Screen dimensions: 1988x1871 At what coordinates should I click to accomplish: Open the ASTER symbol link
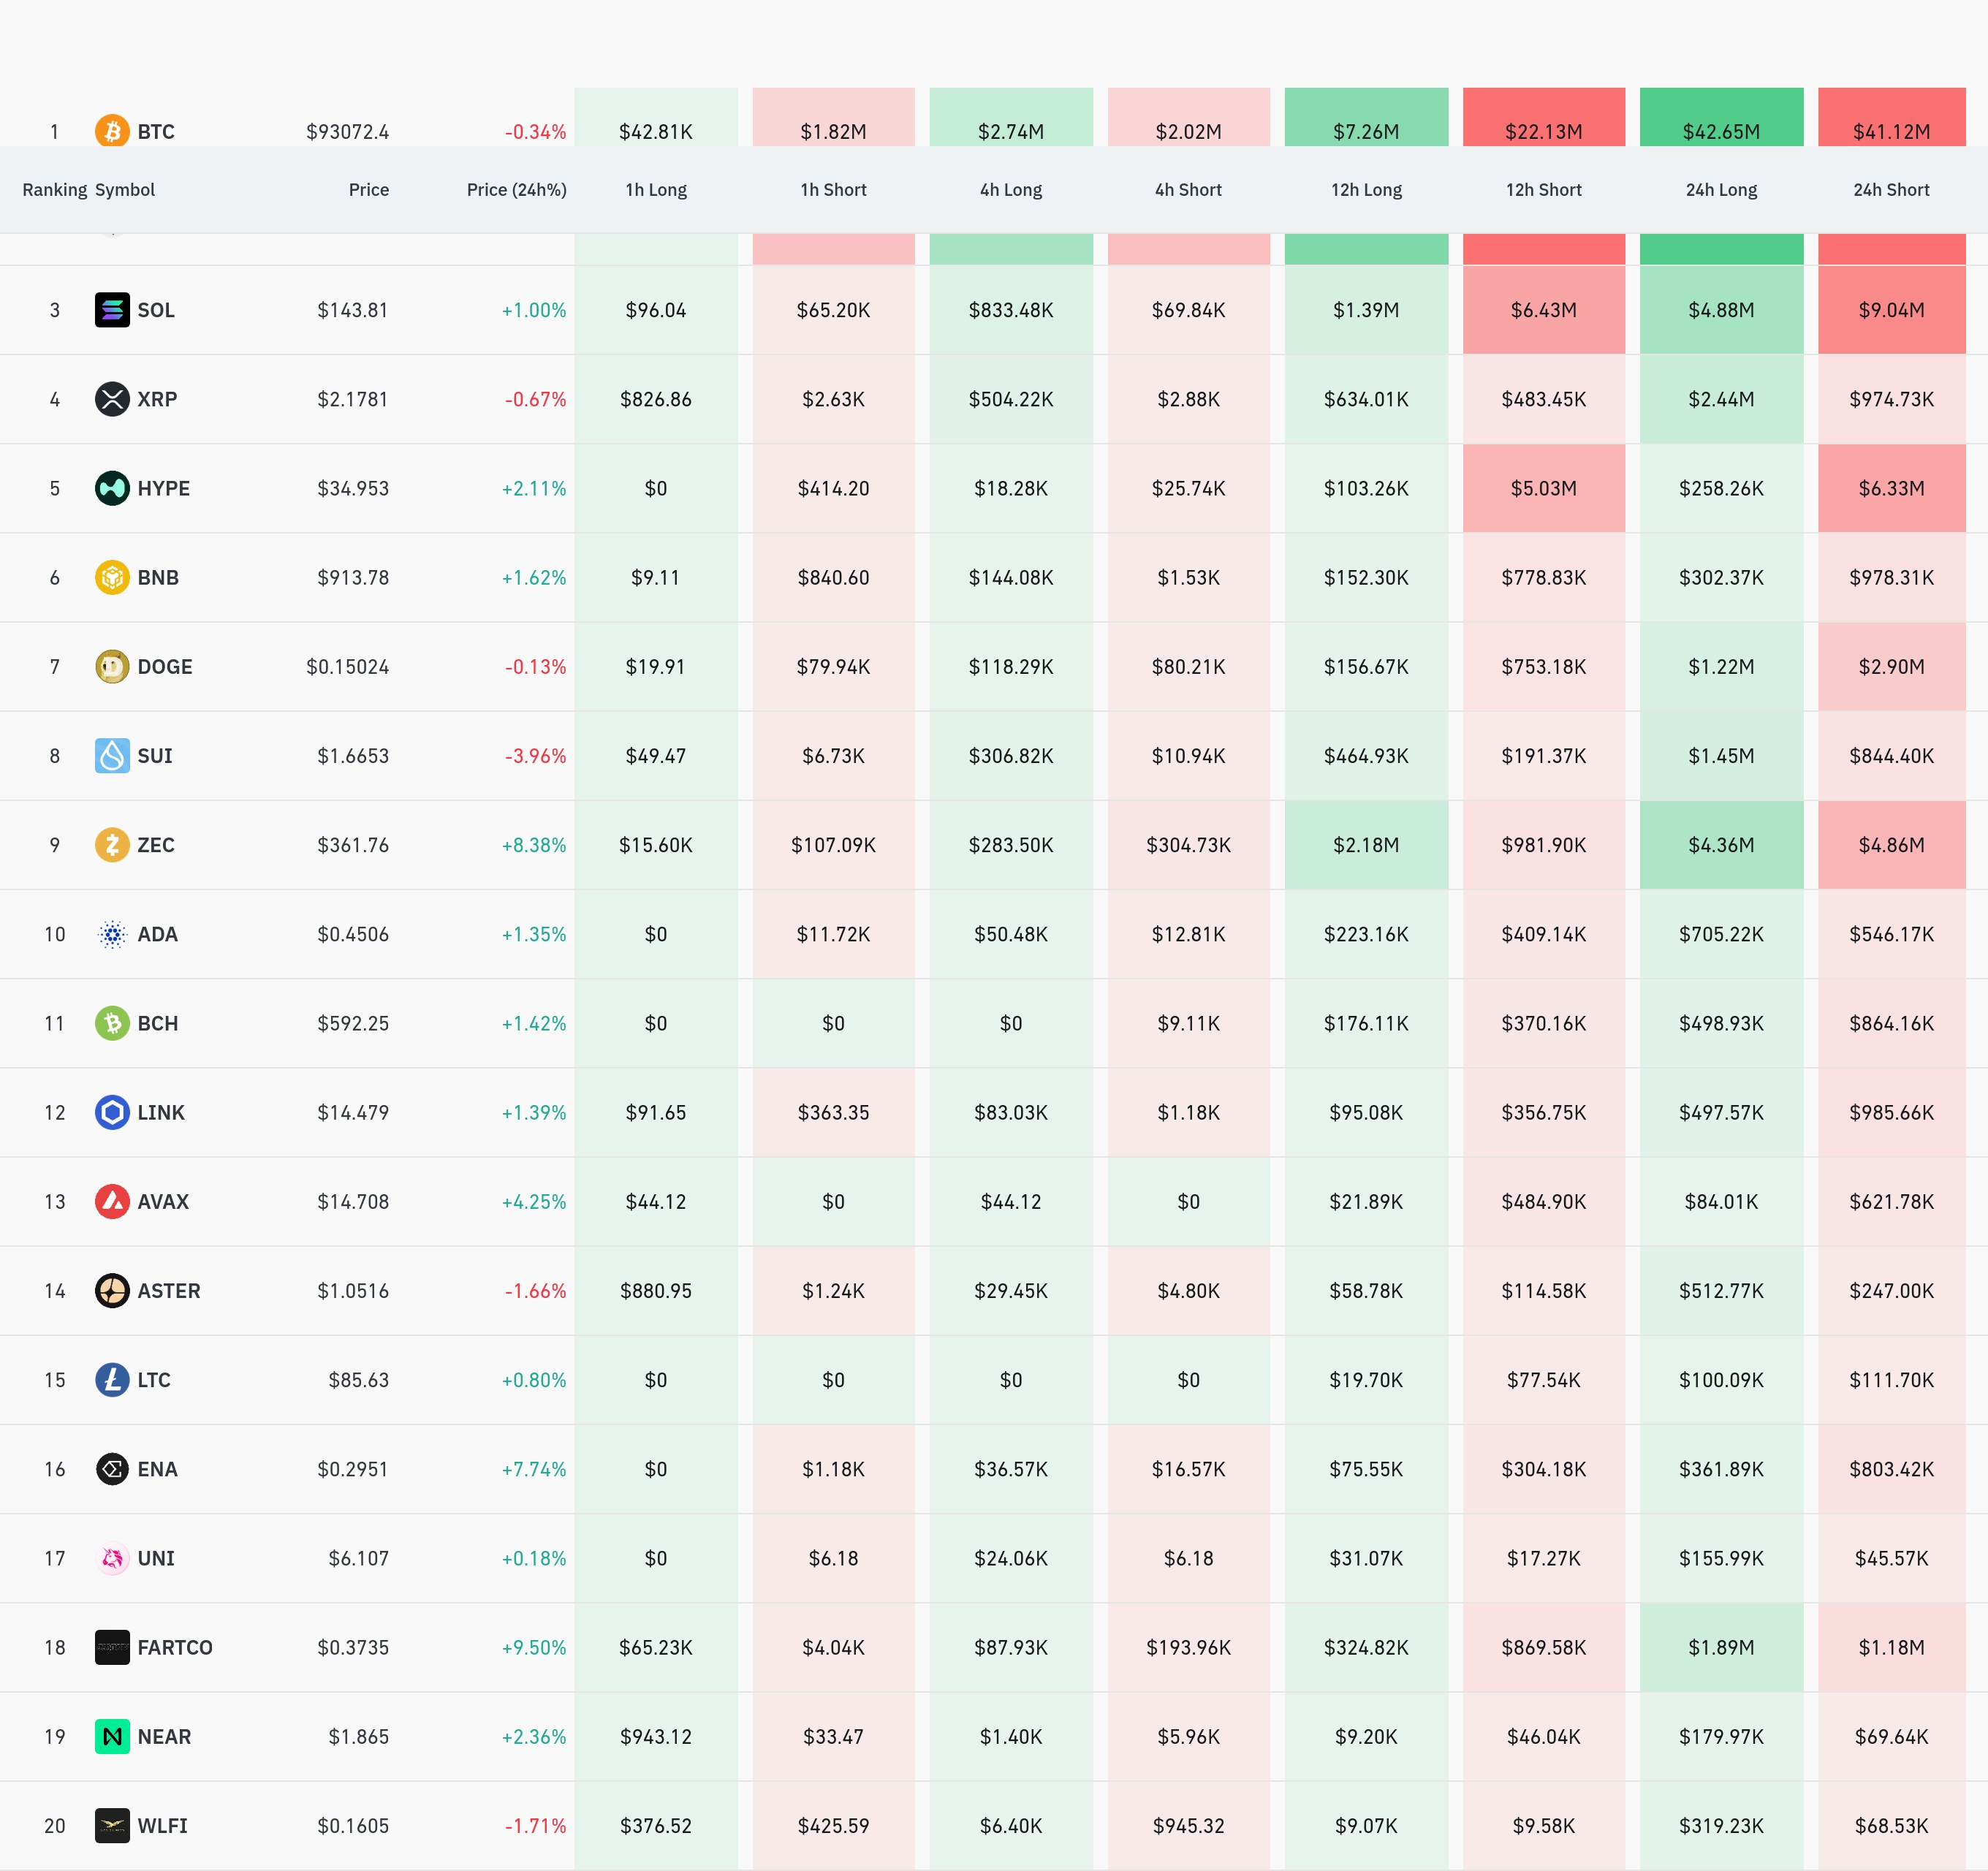coord(169,1291)
